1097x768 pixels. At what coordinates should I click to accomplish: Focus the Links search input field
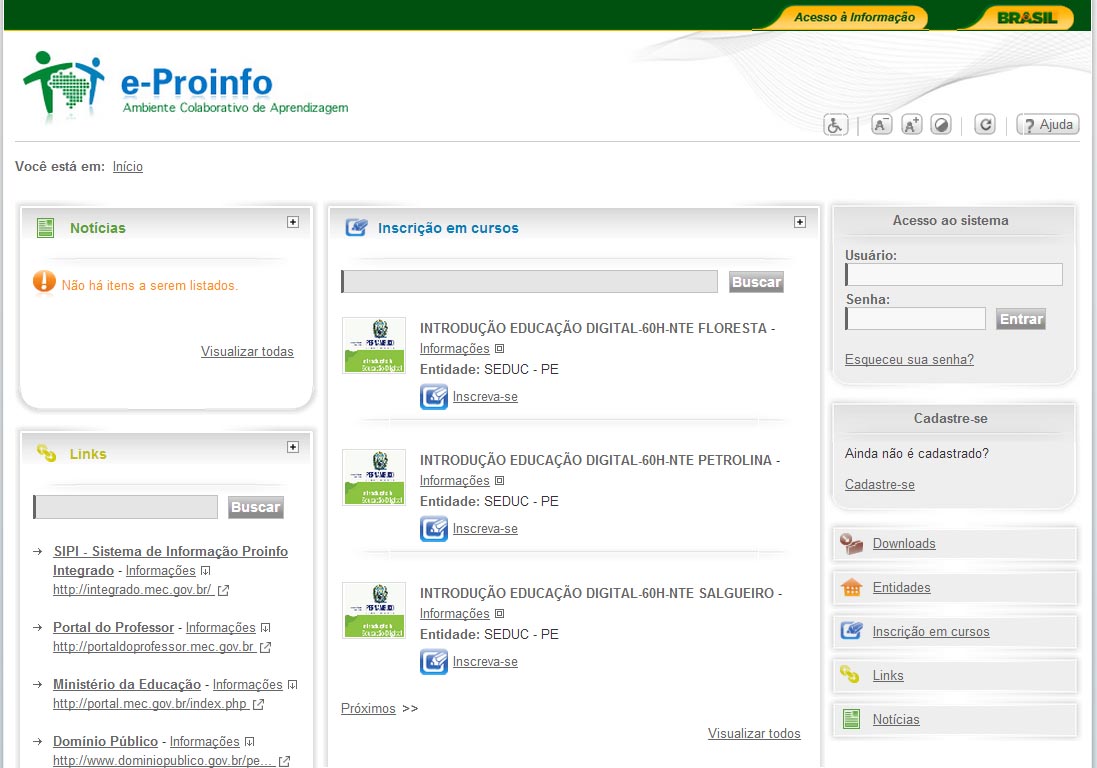(x=125, y=507)
